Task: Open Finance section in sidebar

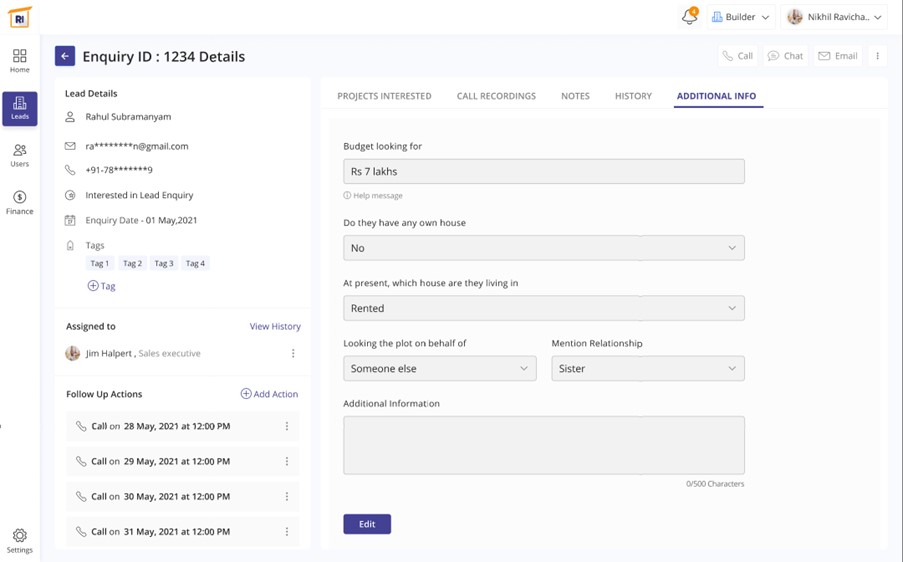Action: pos(19,202)
